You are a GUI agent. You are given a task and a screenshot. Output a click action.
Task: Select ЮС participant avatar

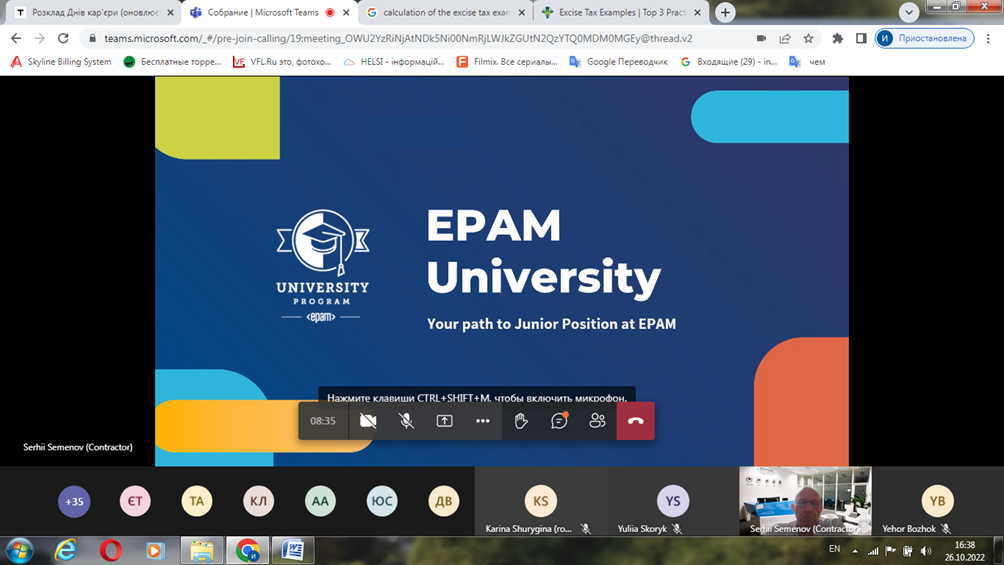[x=382, y=501]
